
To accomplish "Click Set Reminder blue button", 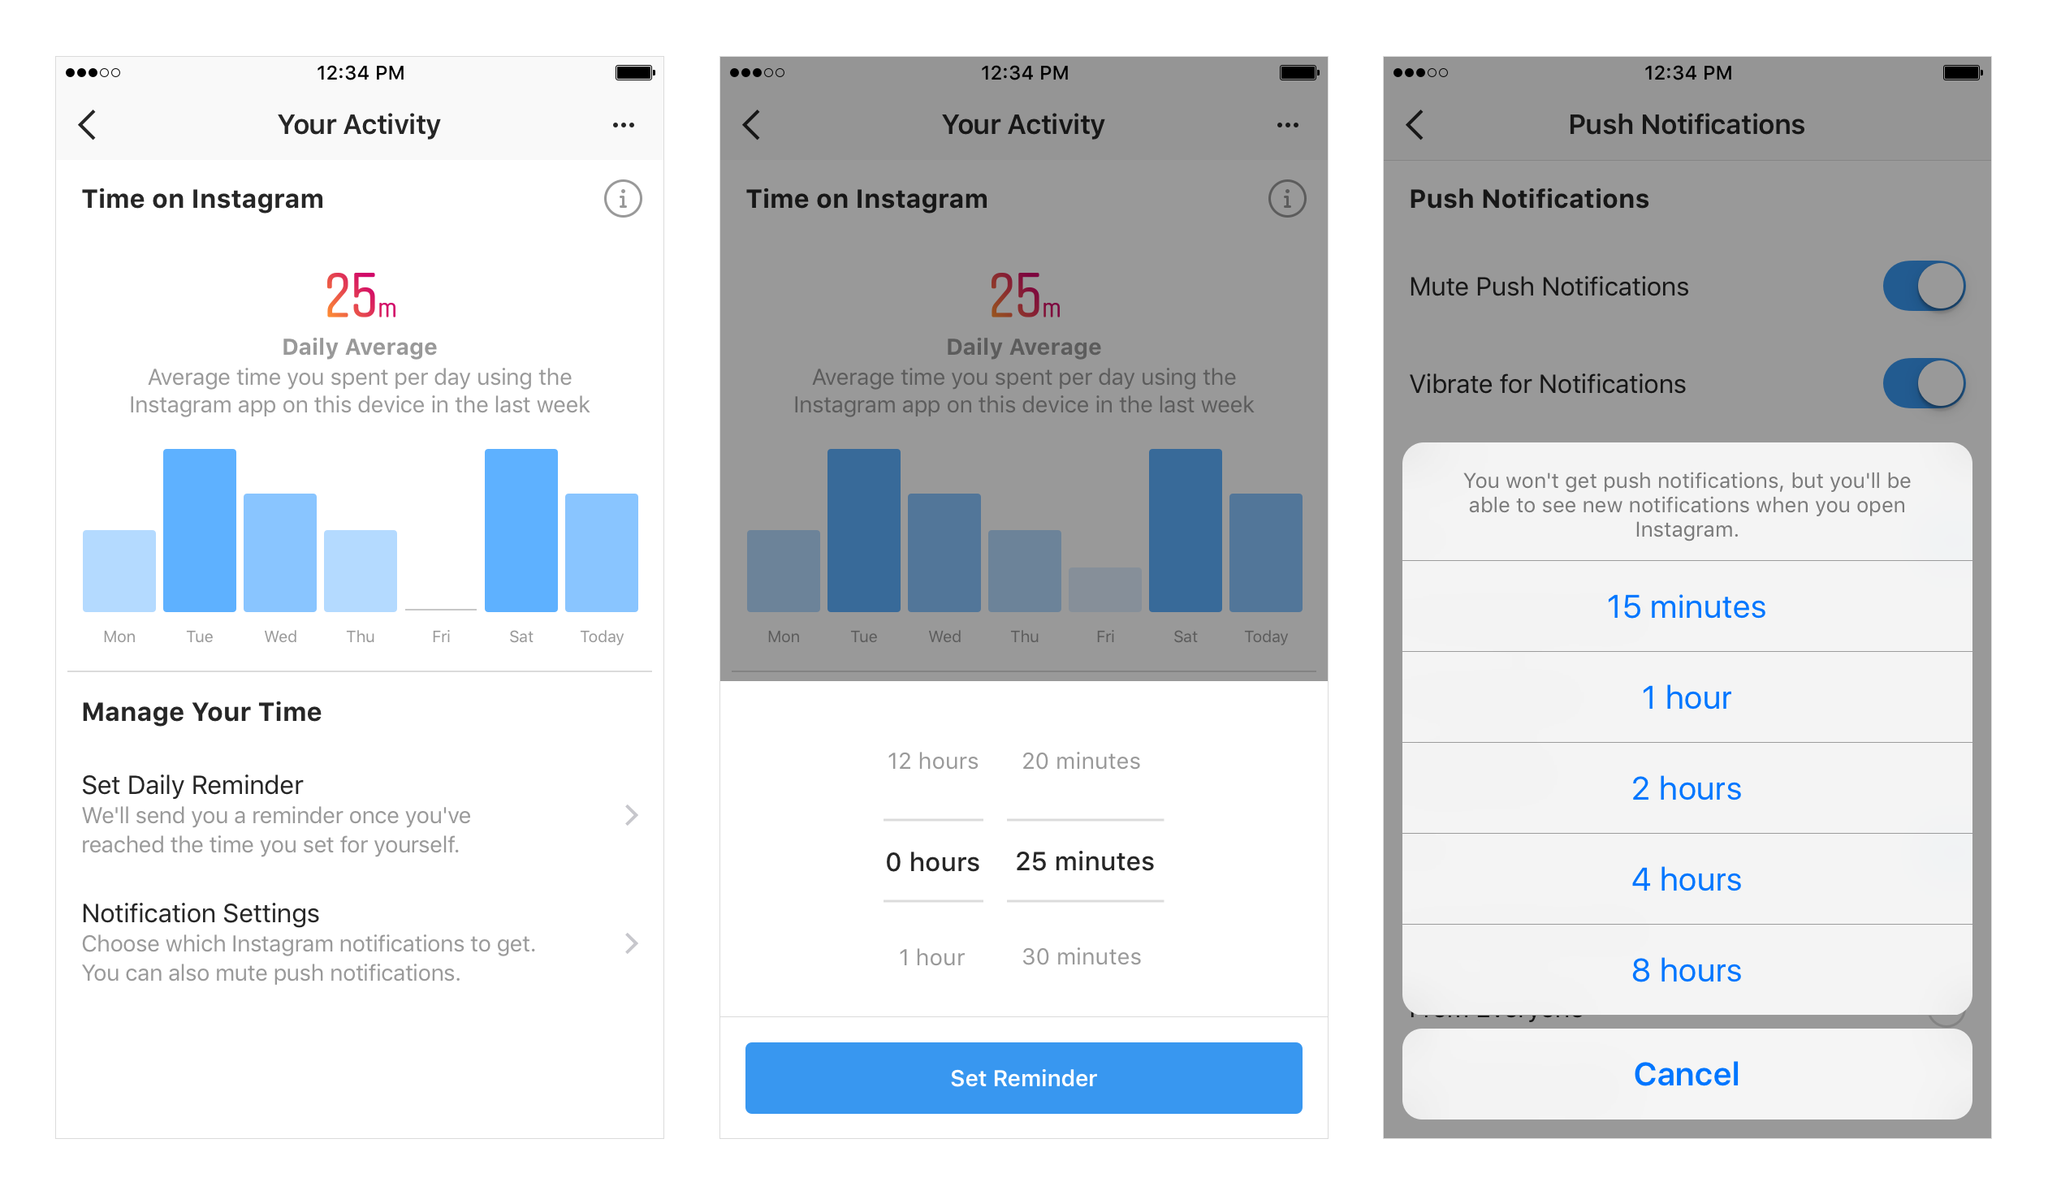I will (1024, 1077).
